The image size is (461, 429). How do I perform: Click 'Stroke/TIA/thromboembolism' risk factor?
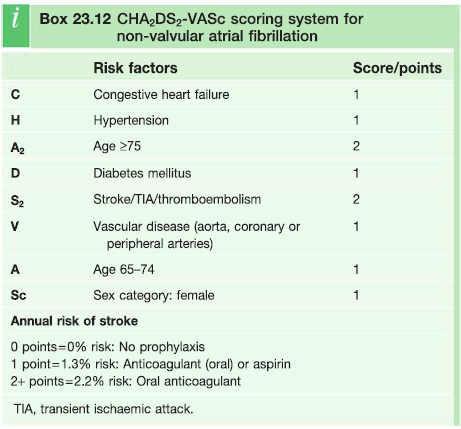click(177, 199)
